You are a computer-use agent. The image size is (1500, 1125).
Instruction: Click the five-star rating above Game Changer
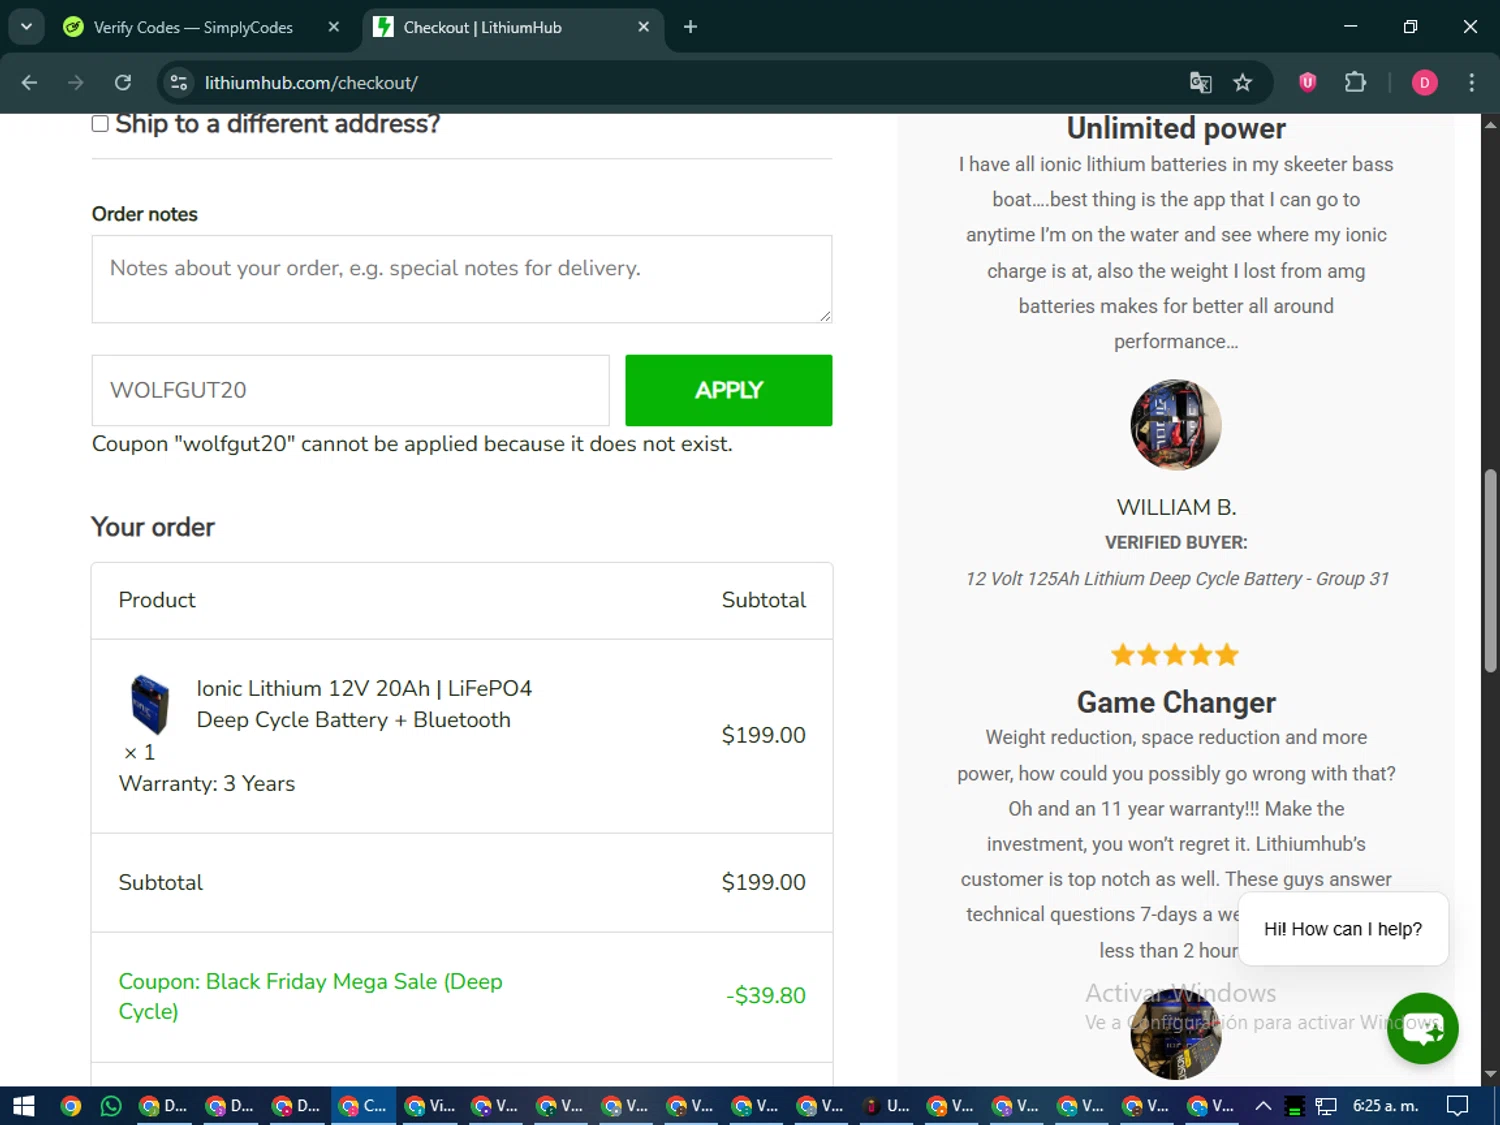pos(1175,655)
